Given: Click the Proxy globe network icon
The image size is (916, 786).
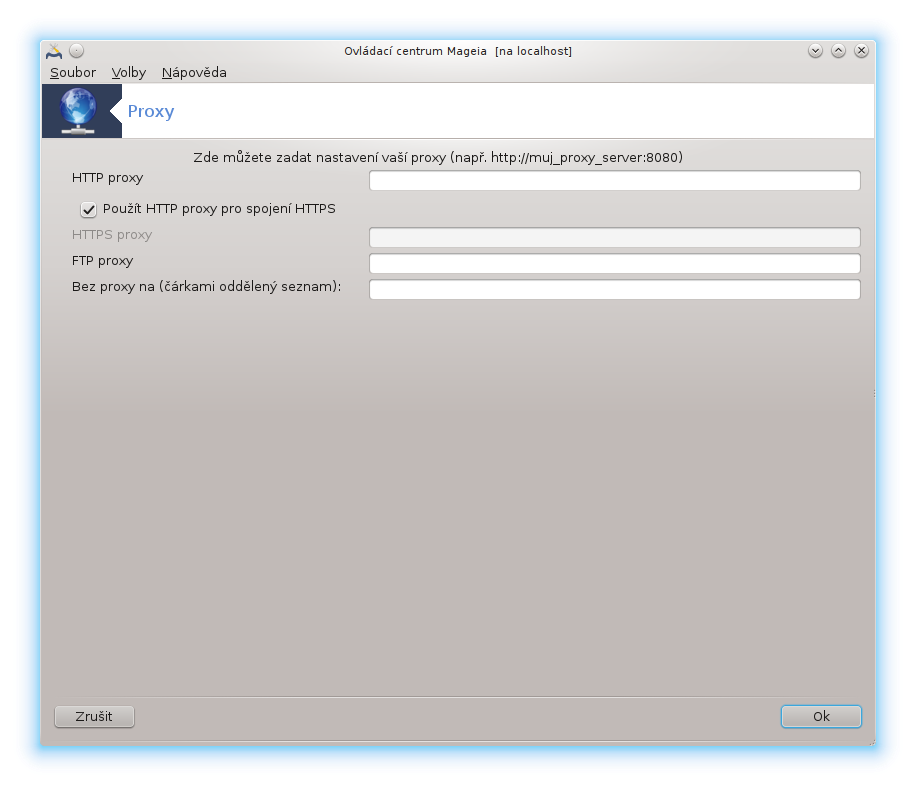Looking at the screenshot, I should tap(78, 111).
